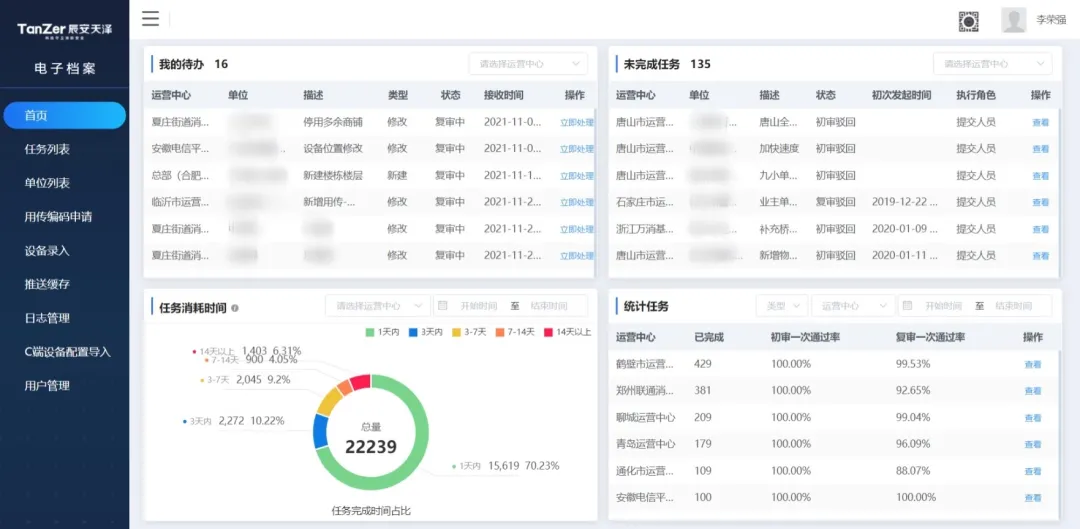Screen dimensions: 1080x529
Task: Toggle the red 14天以上 legend item
Action: coord(566,332)
